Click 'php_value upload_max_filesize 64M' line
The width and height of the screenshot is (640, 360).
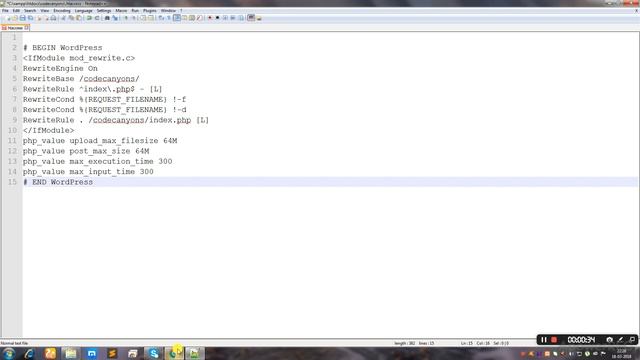coord(100,141)
